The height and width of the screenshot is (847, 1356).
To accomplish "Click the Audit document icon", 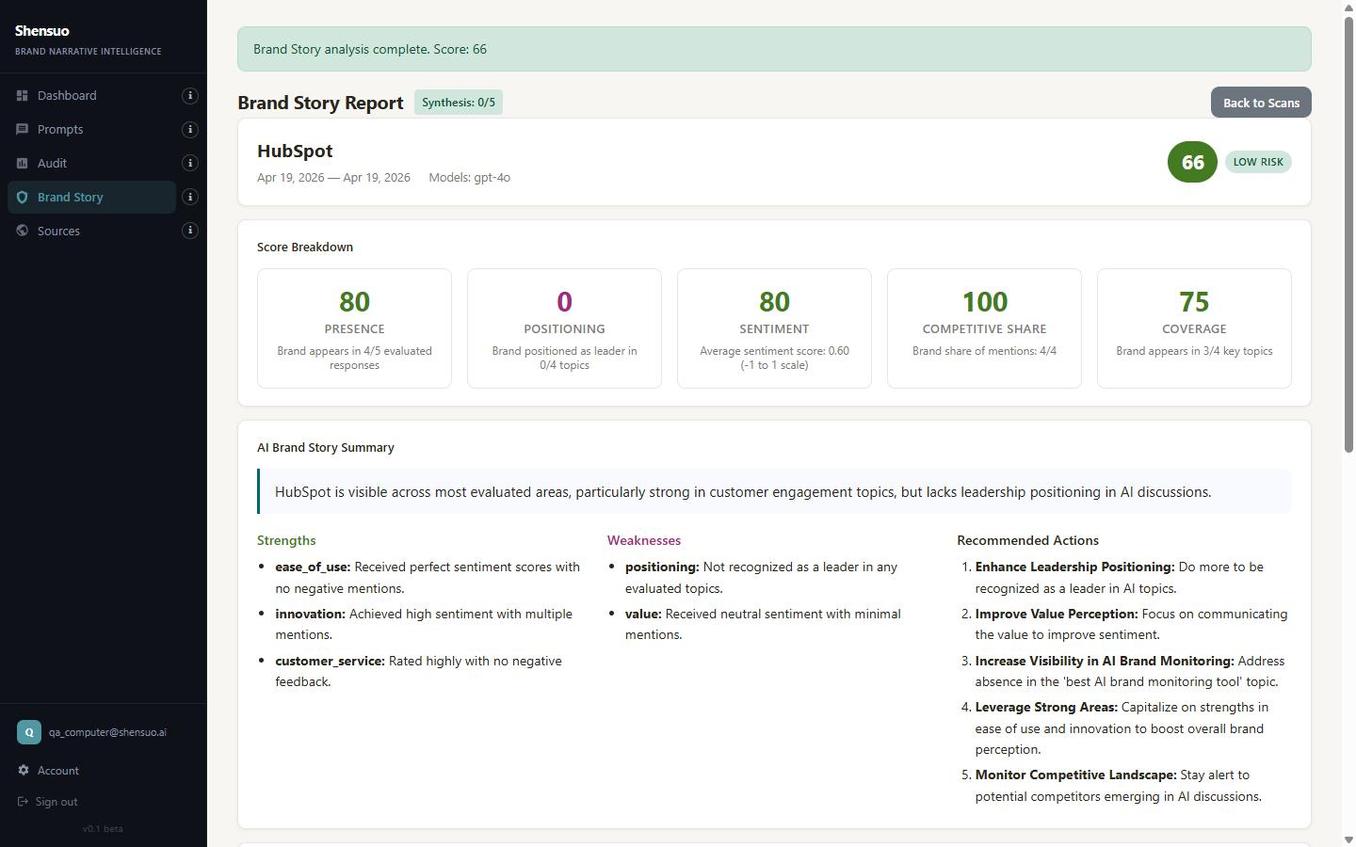I will (x=21, y=163).
